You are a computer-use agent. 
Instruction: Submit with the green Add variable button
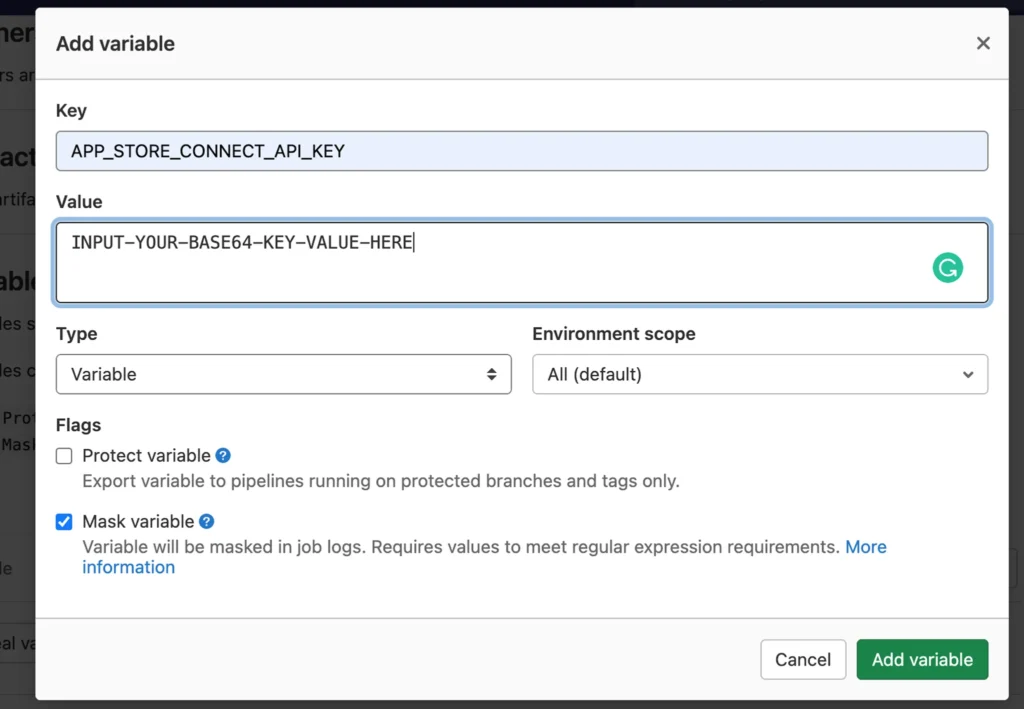click(921, 659)
